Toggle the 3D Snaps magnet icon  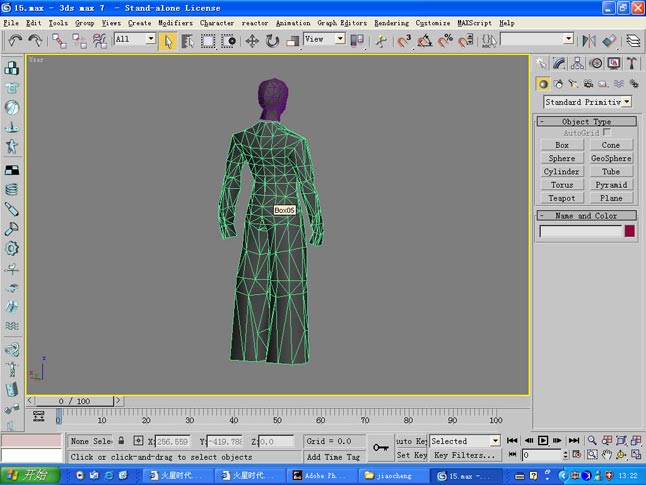tap(404, 41)
